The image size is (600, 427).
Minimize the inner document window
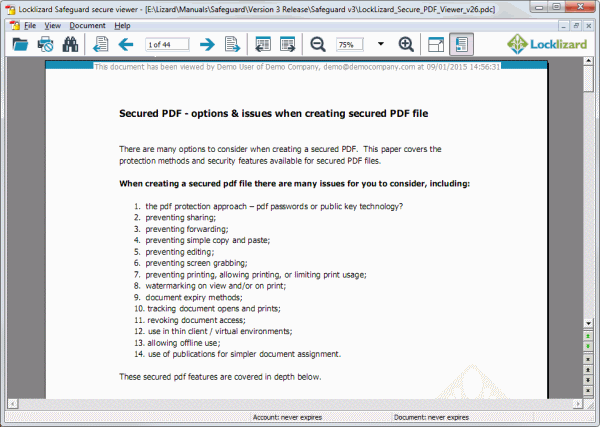[x=563, y=26]
